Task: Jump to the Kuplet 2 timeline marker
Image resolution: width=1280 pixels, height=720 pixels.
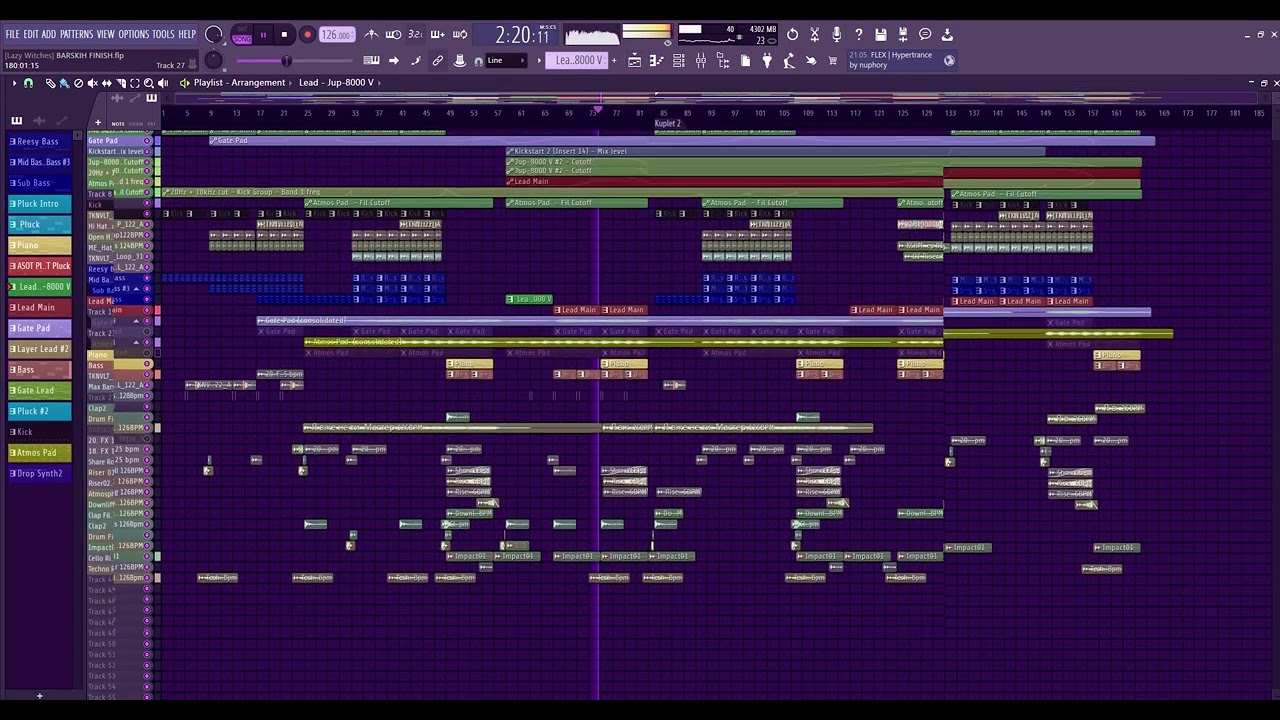Action: [x=668, y=124]
